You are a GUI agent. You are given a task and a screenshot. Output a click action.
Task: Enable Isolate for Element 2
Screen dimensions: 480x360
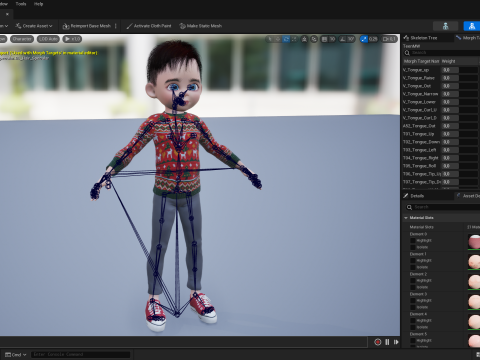coord(413,287)
